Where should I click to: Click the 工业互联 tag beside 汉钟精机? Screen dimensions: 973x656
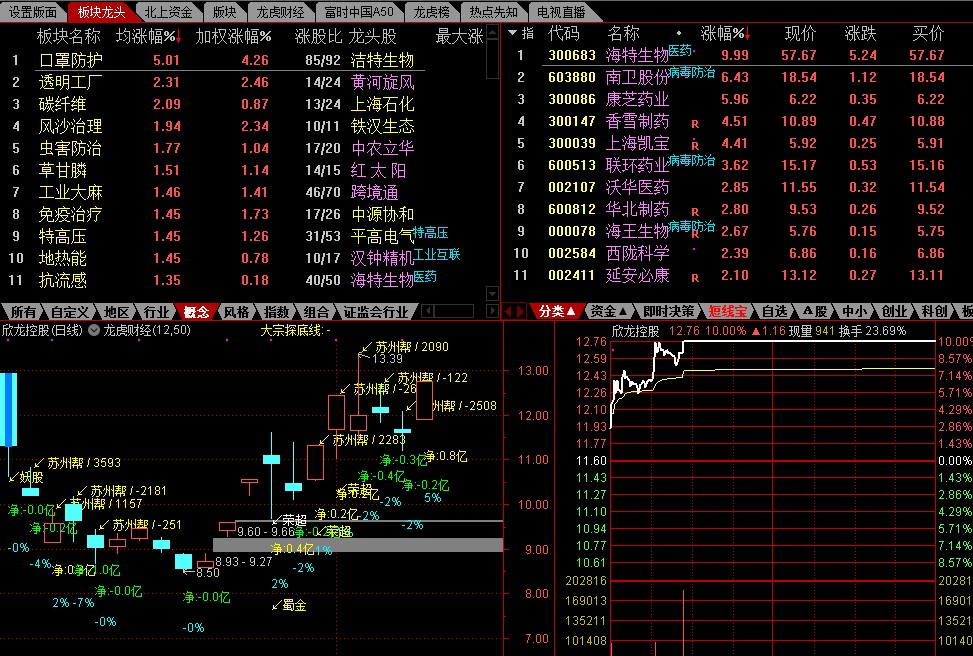point(437,254)
